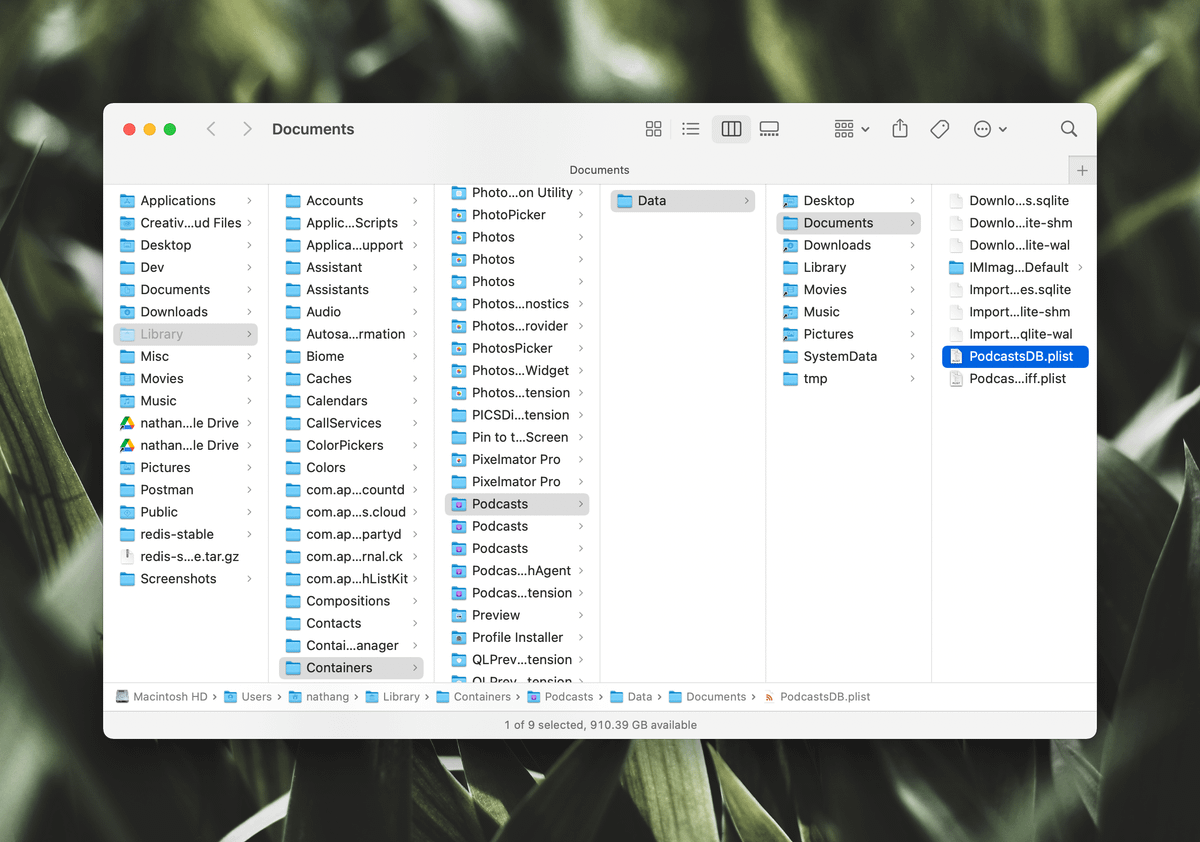Jump to Containers in path bar
This screenshot has width=1200, height=842.
(x=482, y=697)
